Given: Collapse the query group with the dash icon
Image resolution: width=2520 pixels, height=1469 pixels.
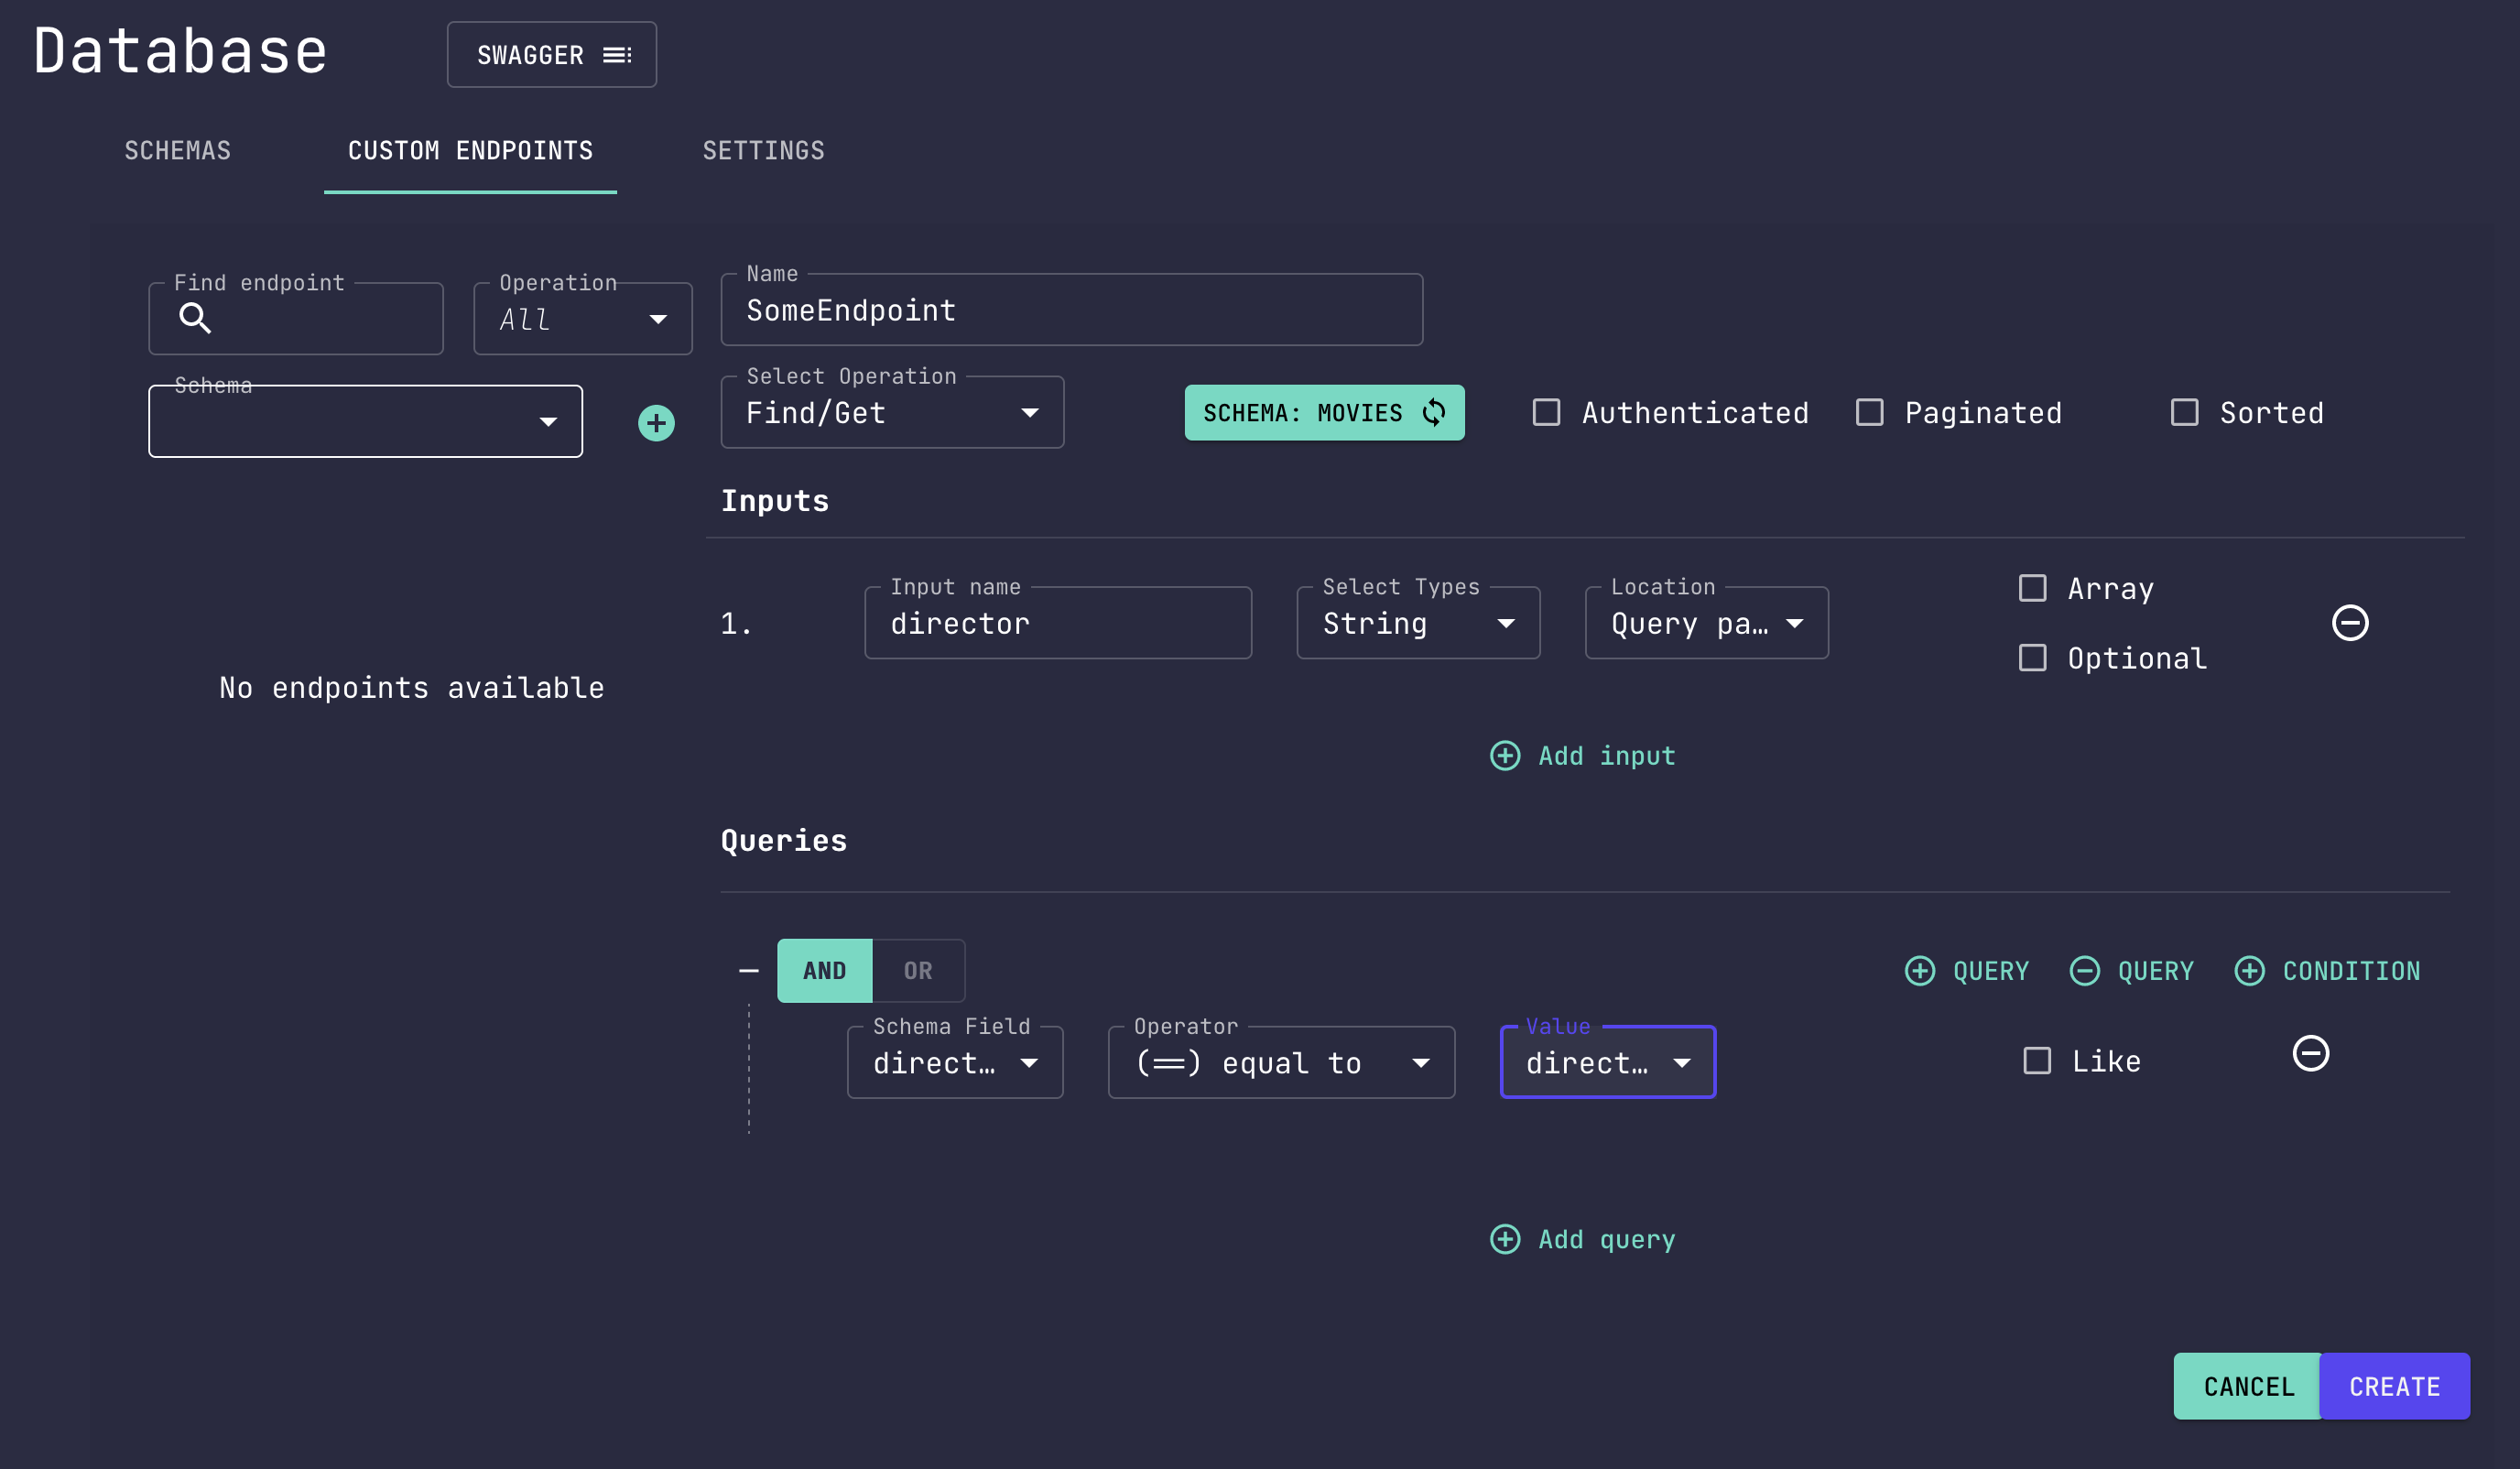Looking at the screenshot, I should 748,971.
